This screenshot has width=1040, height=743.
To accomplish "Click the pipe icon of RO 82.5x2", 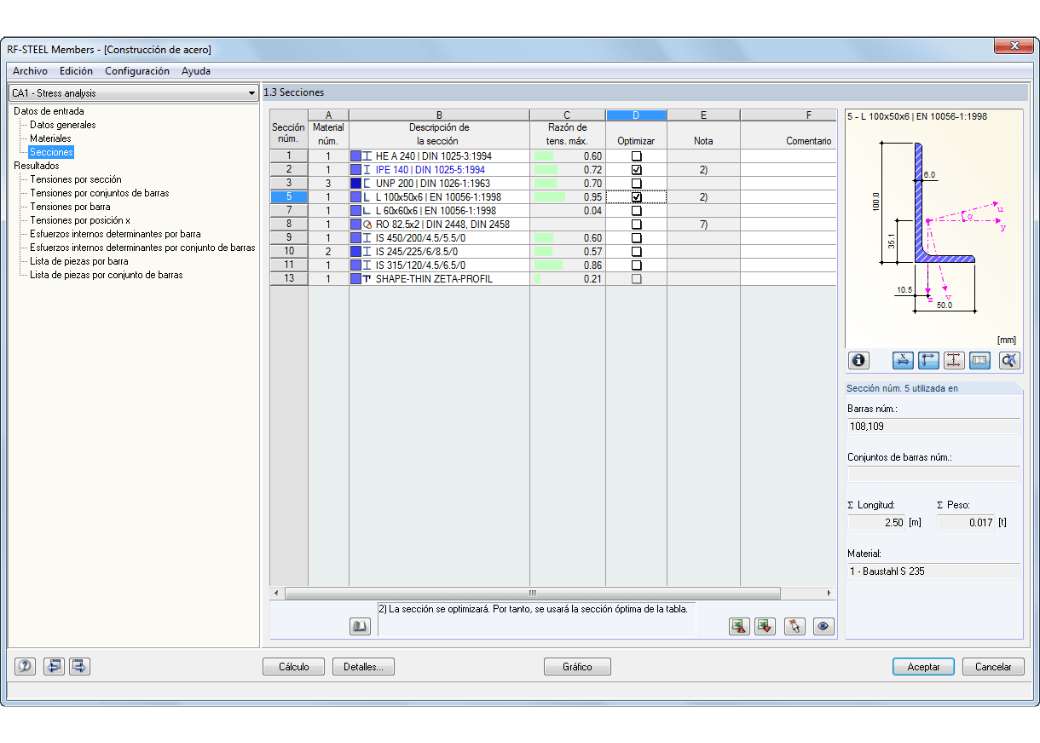I will point(367,224).
